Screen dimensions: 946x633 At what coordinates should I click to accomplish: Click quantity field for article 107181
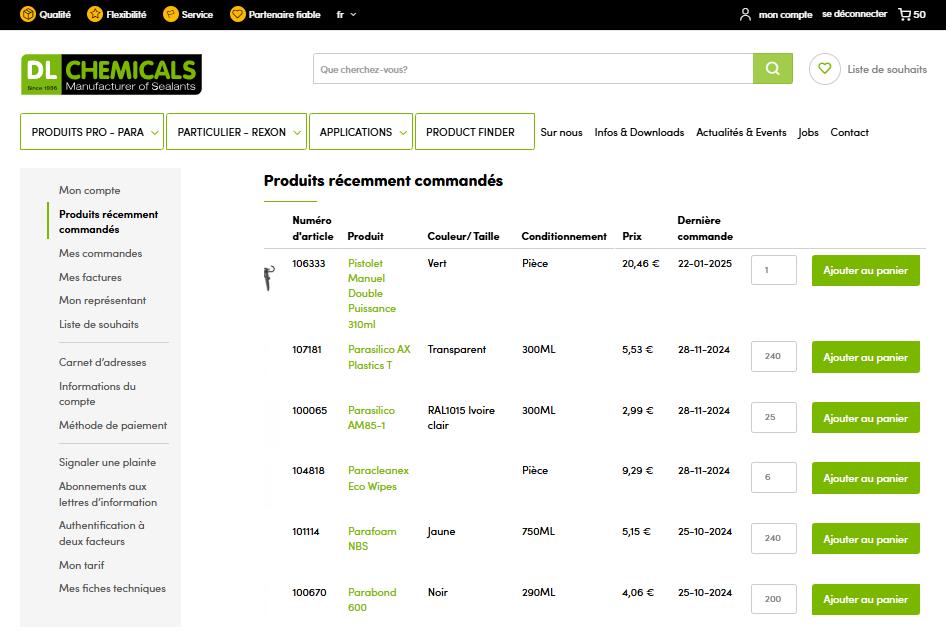point(773,356)
